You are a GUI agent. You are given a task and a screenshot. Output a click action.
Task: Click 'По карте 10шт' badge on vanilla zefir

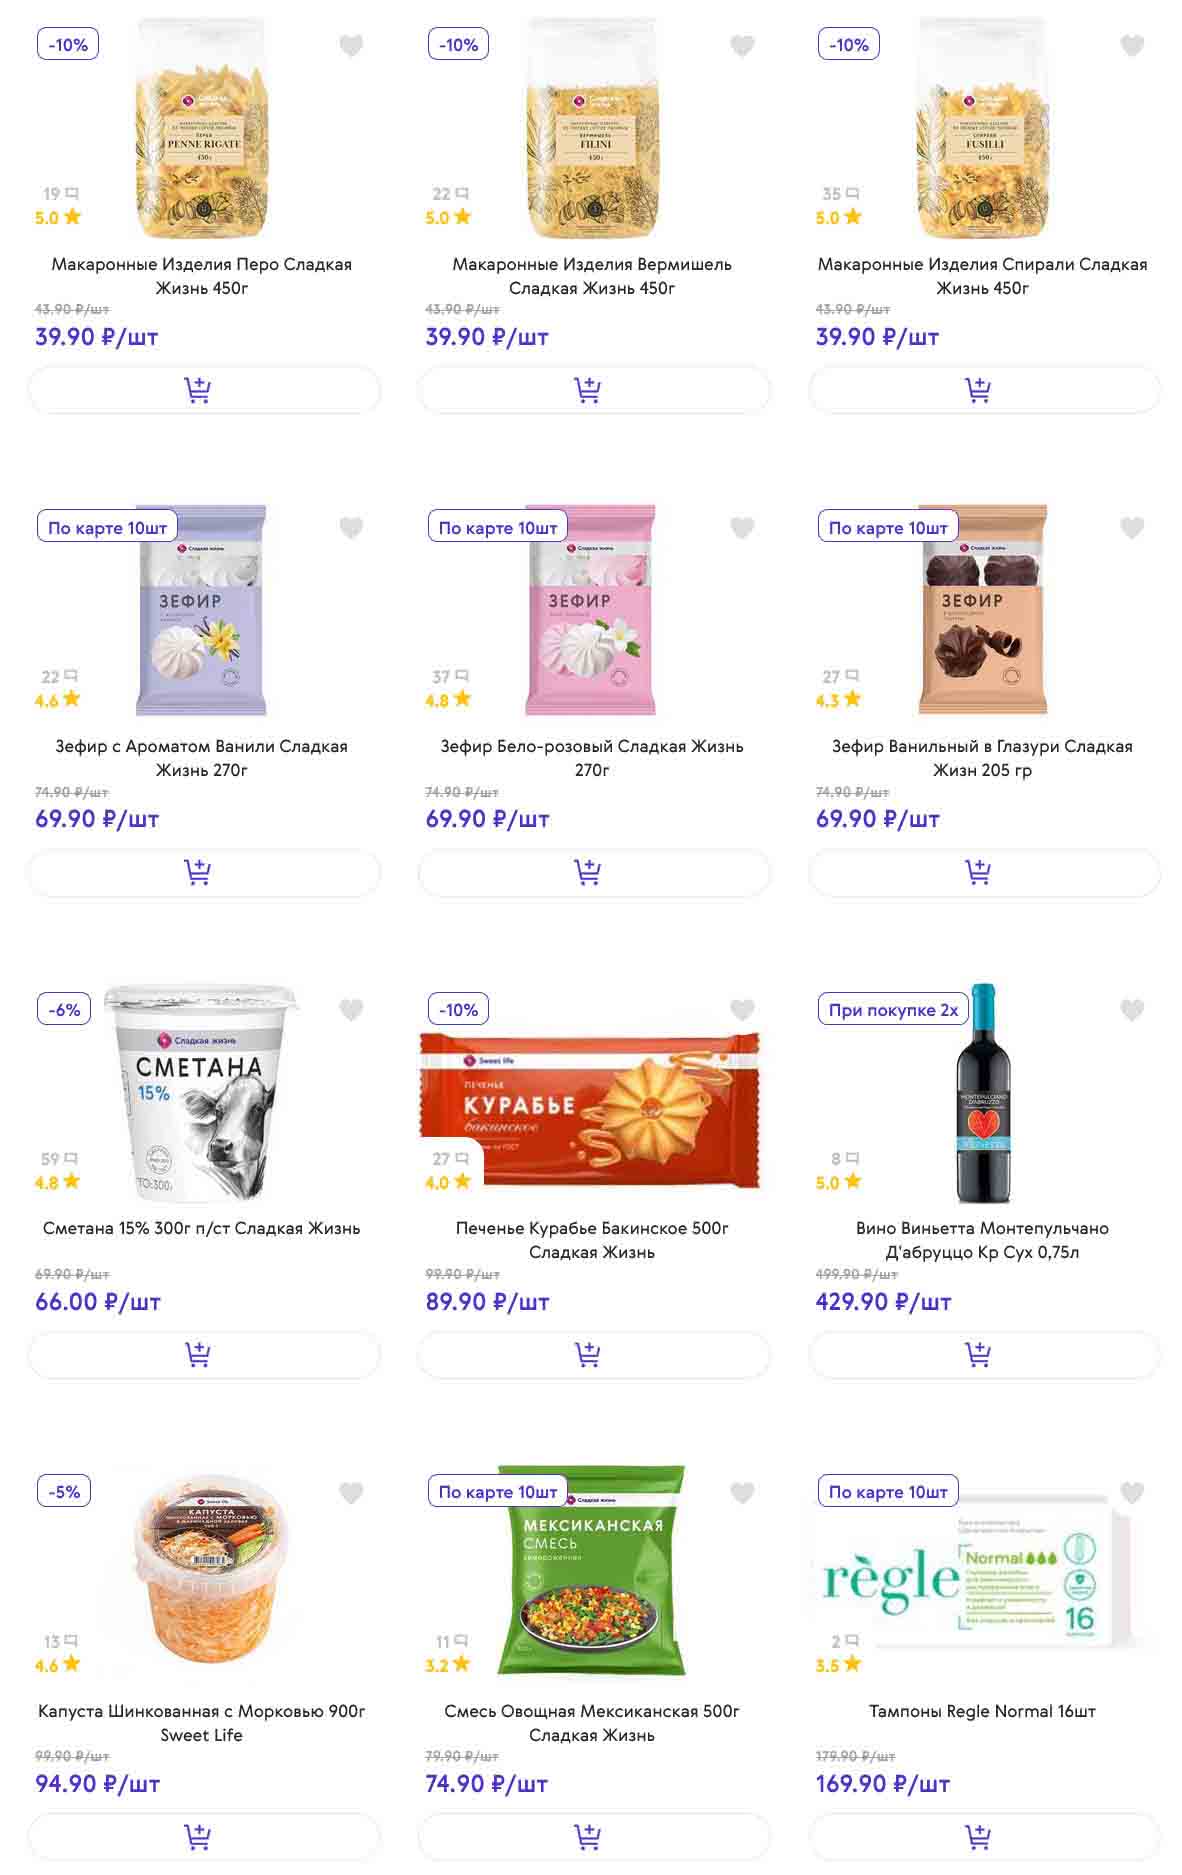[x=107, y=528]
